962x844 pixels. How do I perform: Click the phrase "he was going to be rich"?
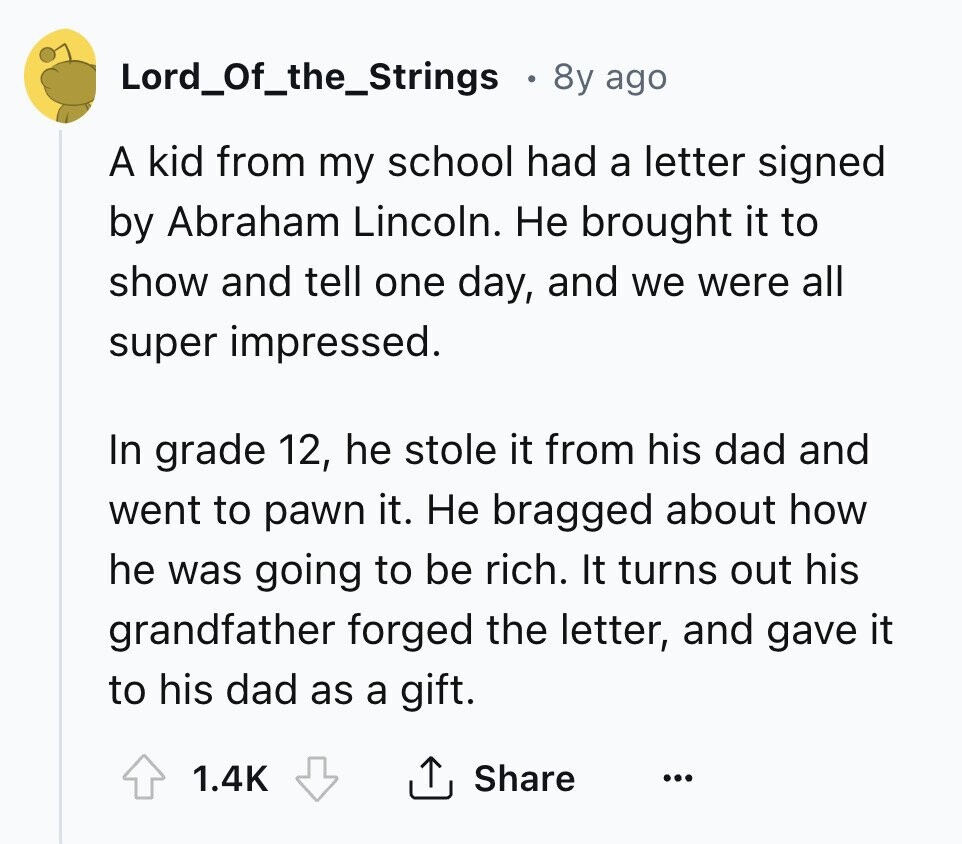click(x=340, y=570)
